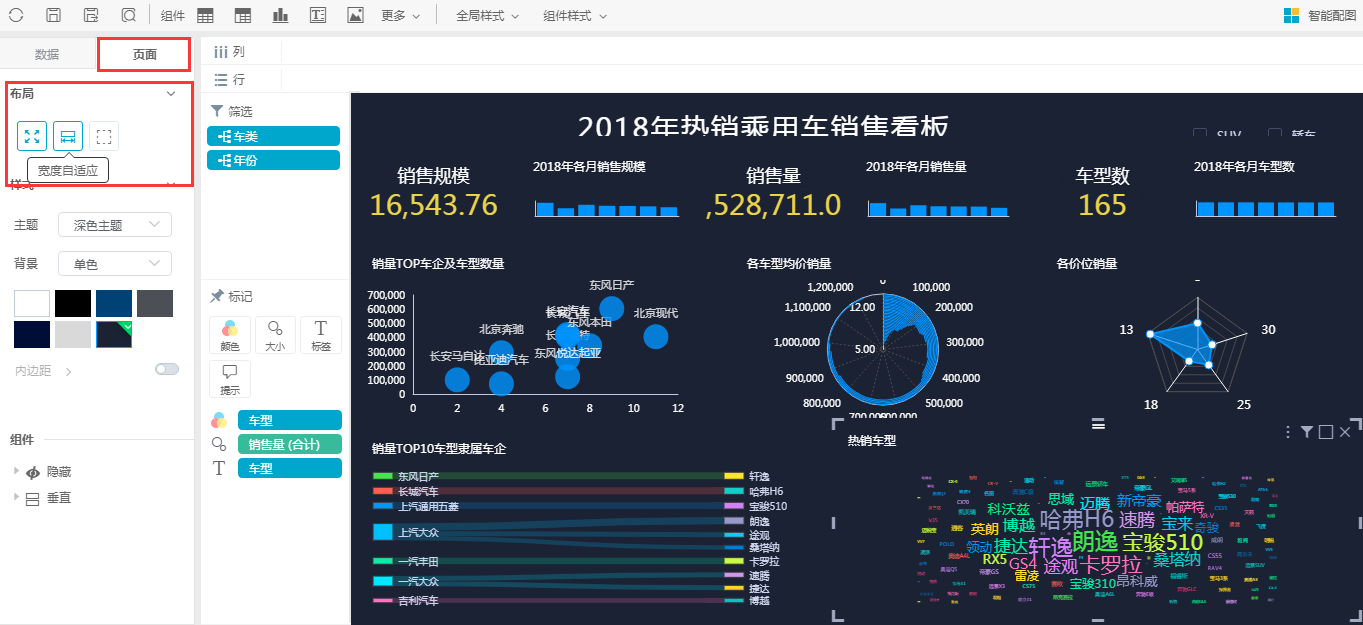Check the SUV checkbox on the dashboard
The width and height of the screenshot is (1363, 625).
1200,134
